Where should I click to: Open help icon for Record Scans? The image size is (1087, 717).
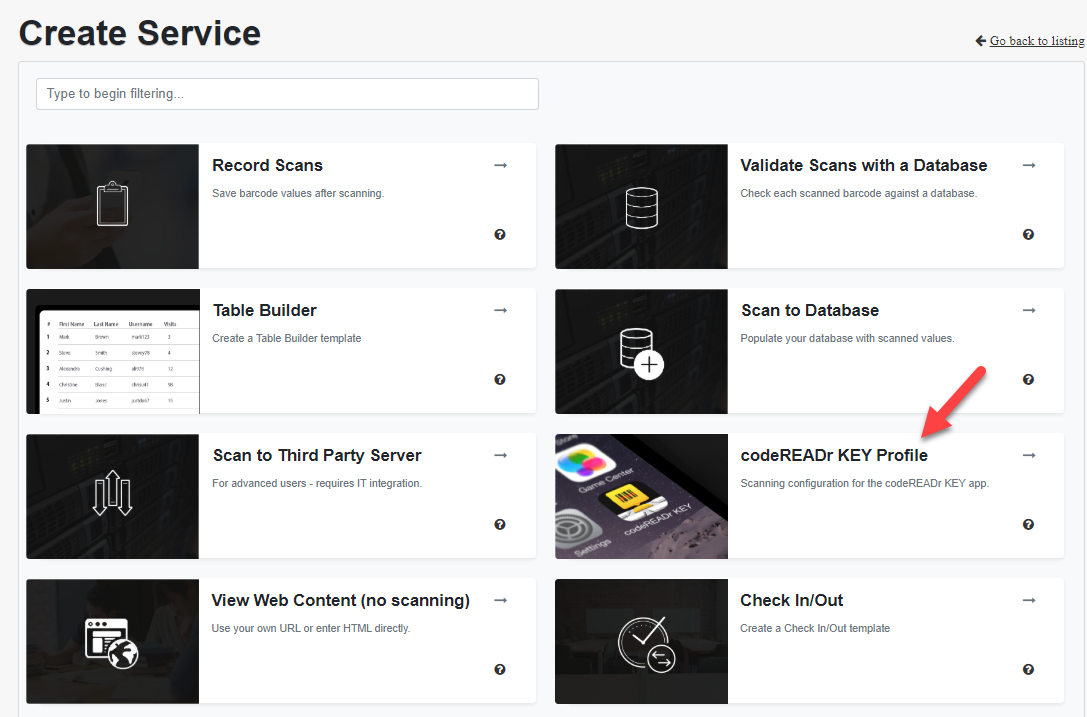[x=500, y=234]
